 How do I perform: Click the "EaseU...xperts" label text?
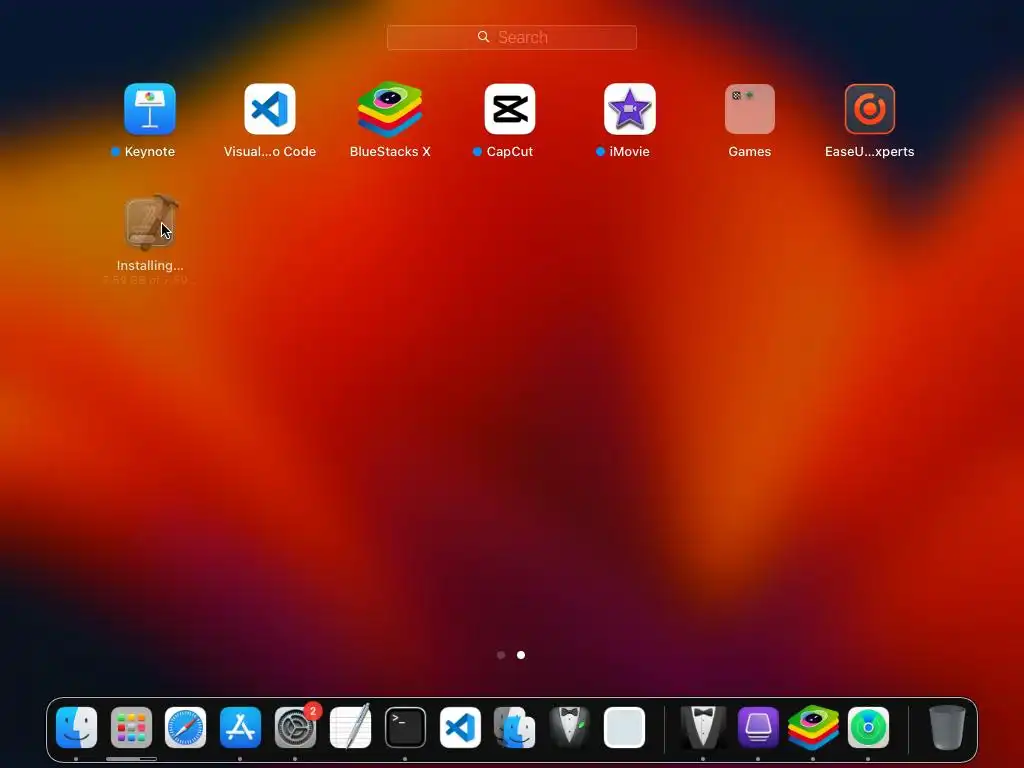pos(869,152)
